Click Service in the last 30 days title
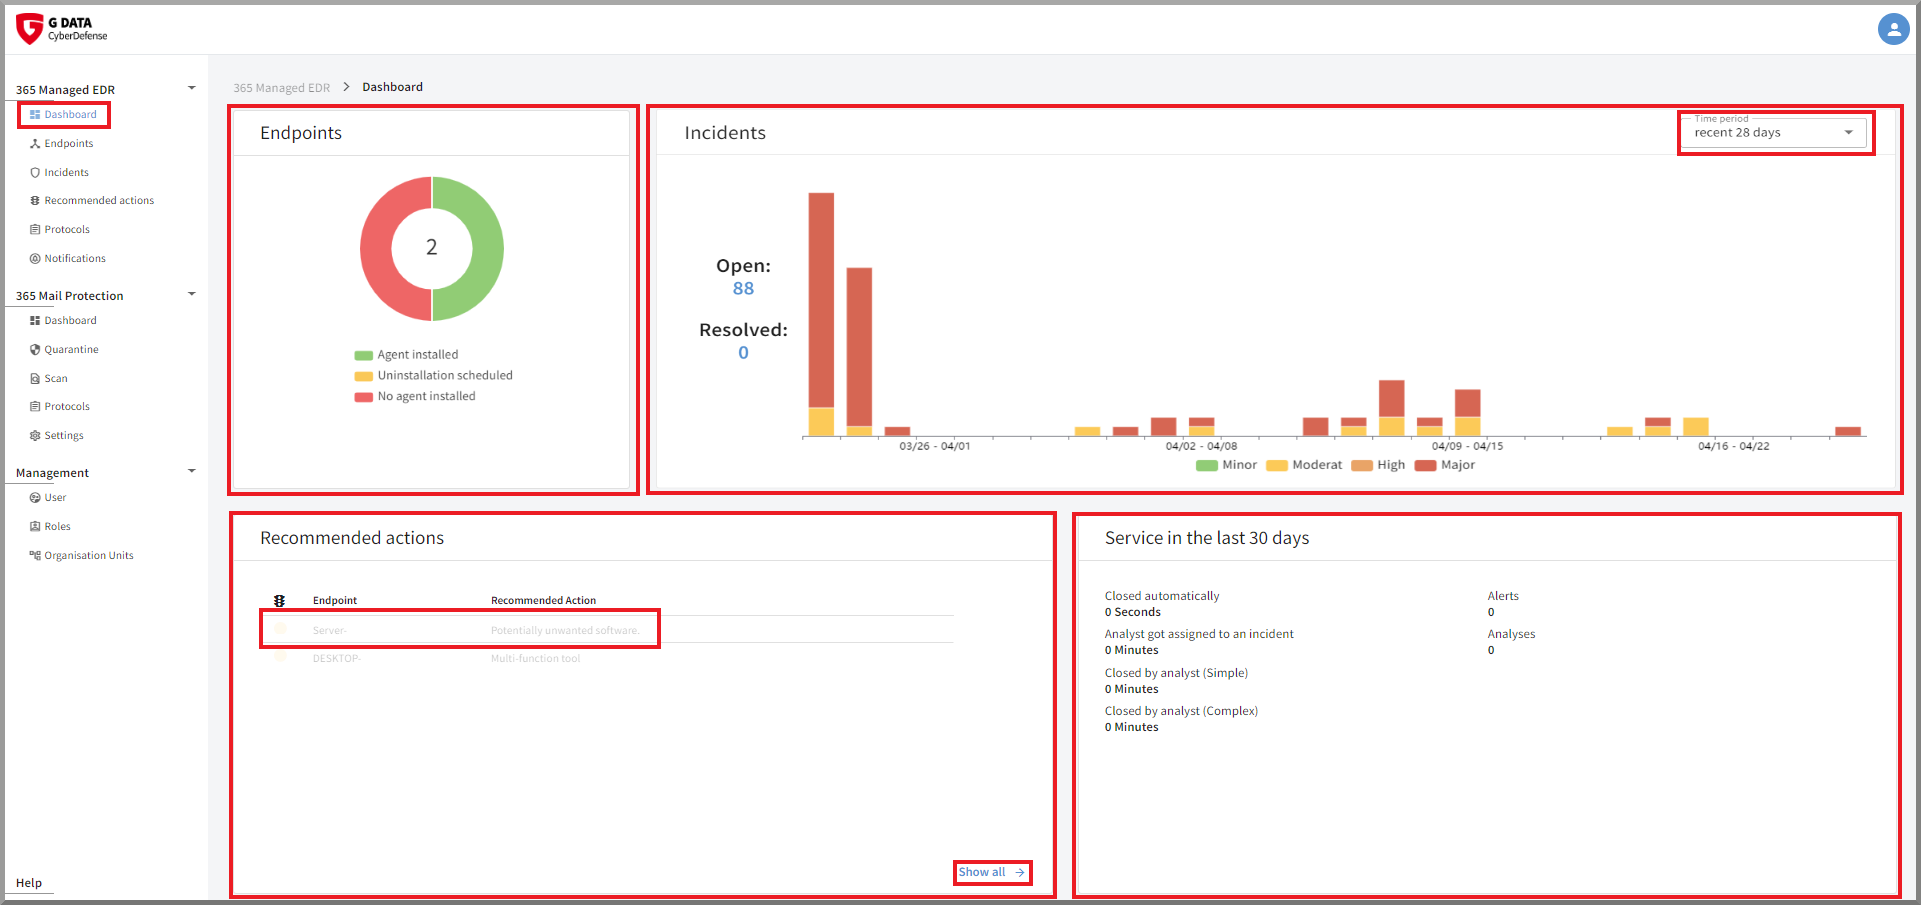The height and width of the screenshot is (905, 1921). 1207,538
